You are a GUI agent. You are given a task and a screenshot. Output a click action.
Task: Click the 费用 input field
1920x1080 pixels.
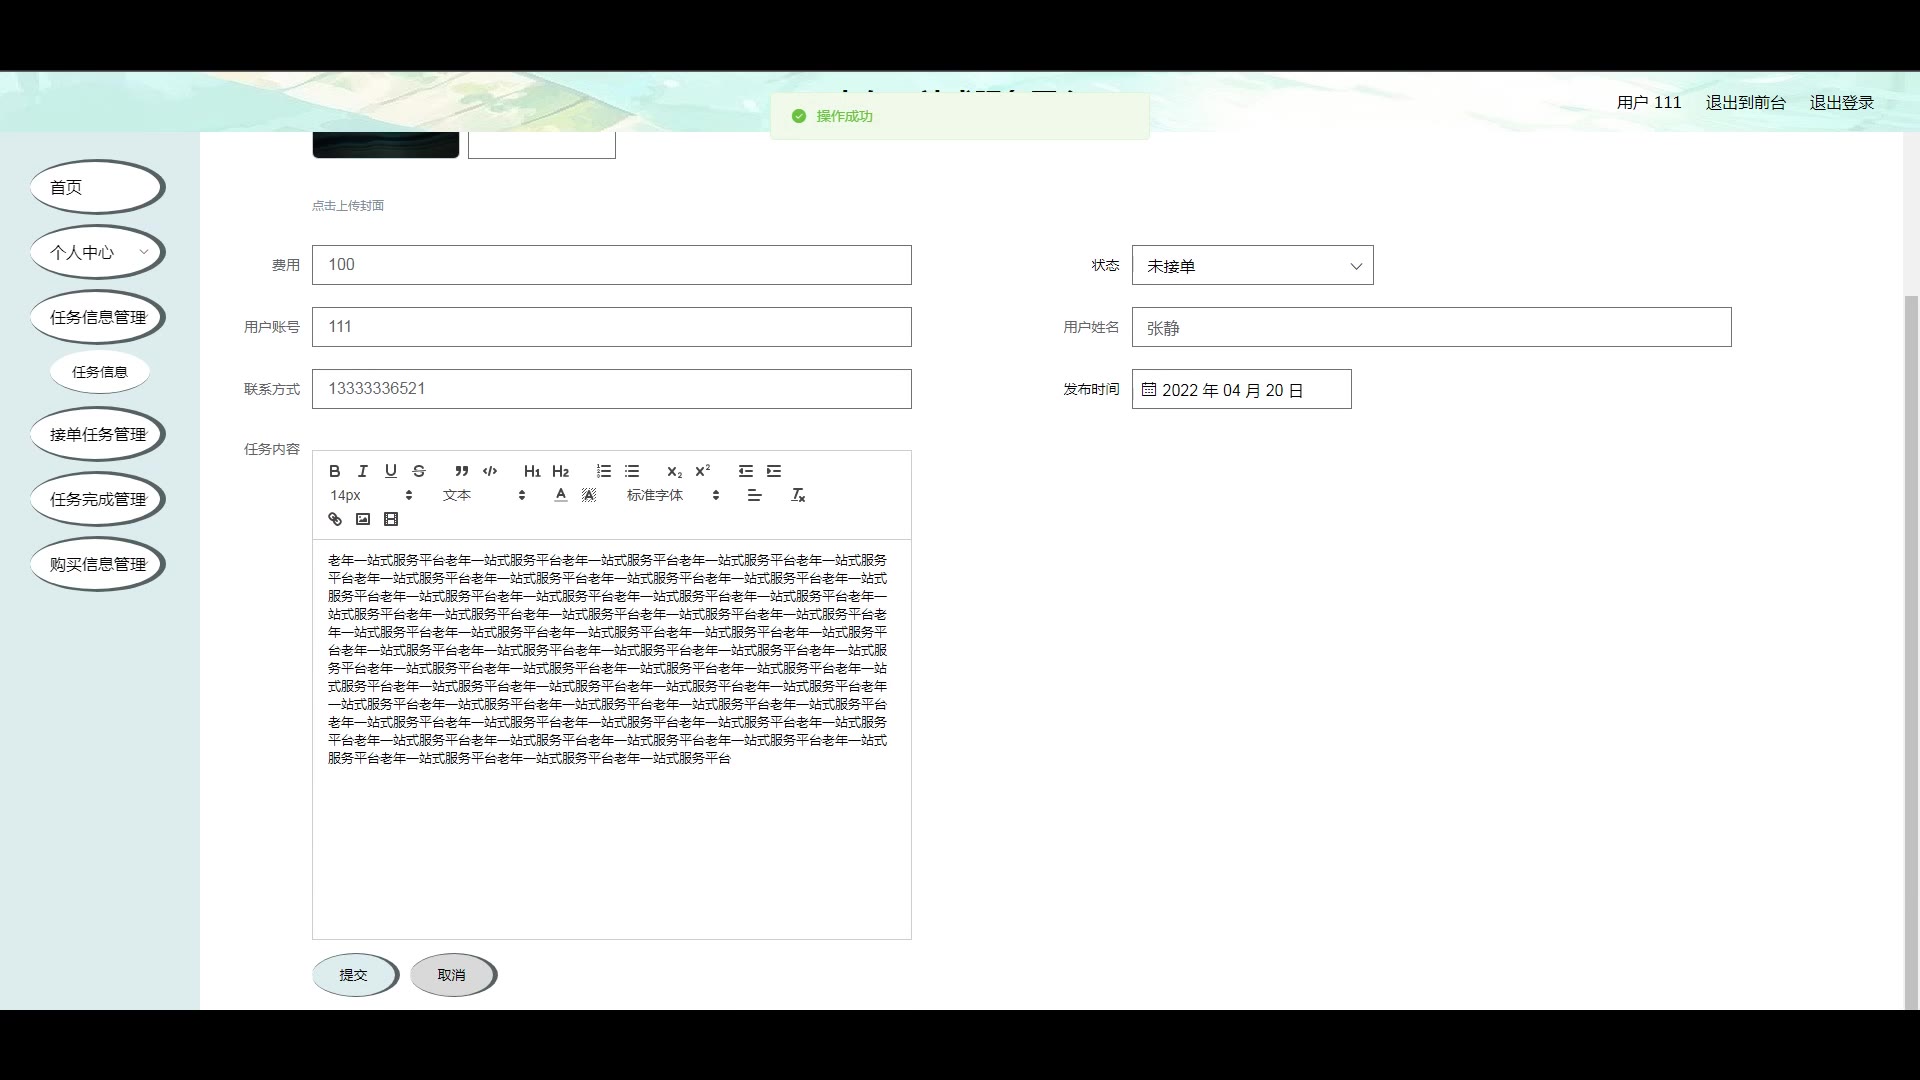[x=611, y=265]
